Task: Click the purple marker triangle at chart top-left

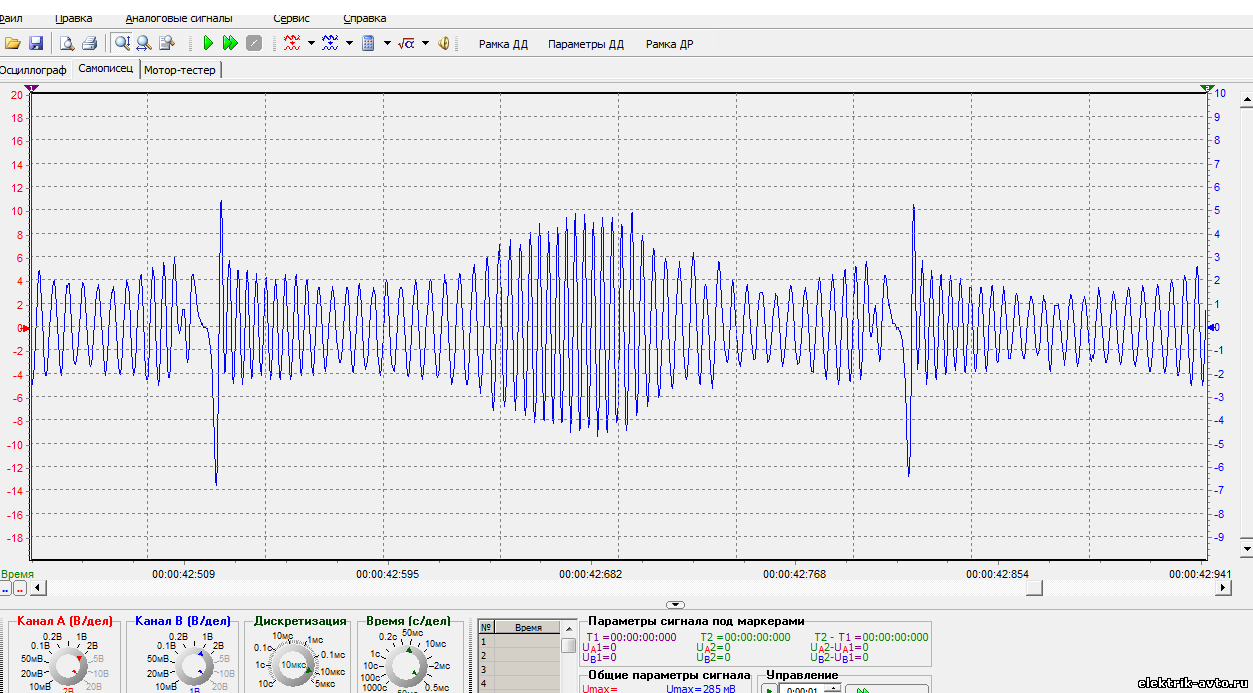Action: coord(32,89)
